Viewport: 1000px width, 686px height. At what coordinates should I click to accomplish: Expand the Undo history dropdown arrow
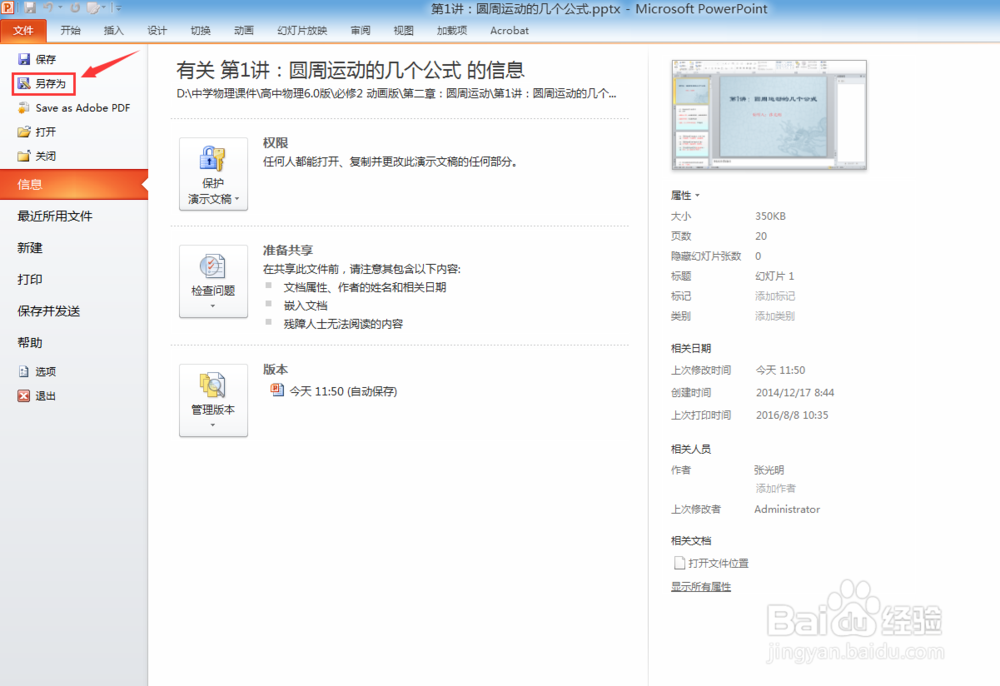click(x=60, y=8)
